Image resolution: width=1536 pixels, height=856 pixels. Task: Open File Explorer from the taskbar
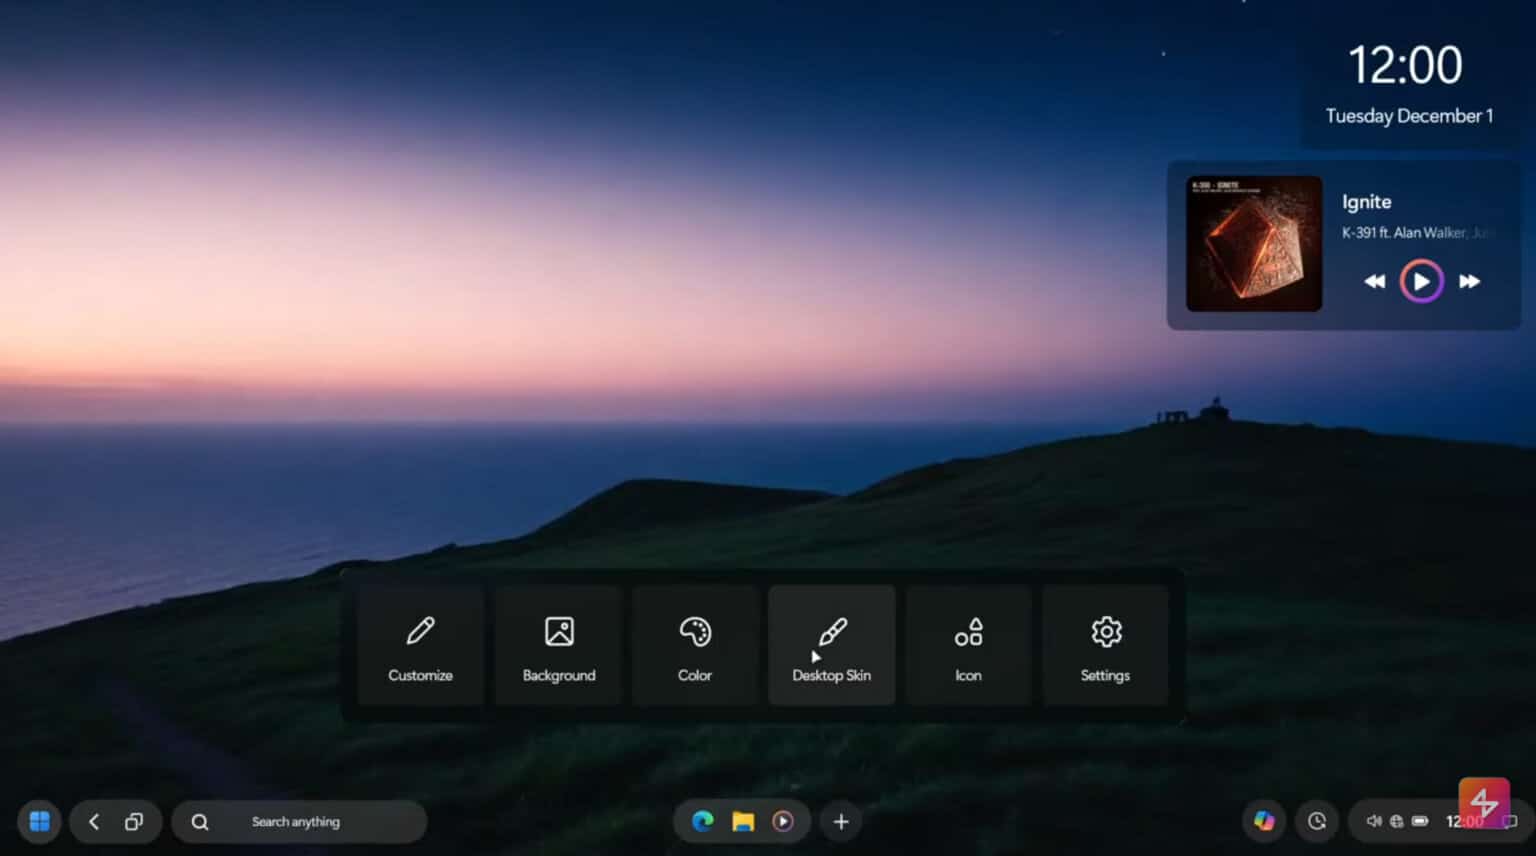pyautogui.click(x=742, y=821)
